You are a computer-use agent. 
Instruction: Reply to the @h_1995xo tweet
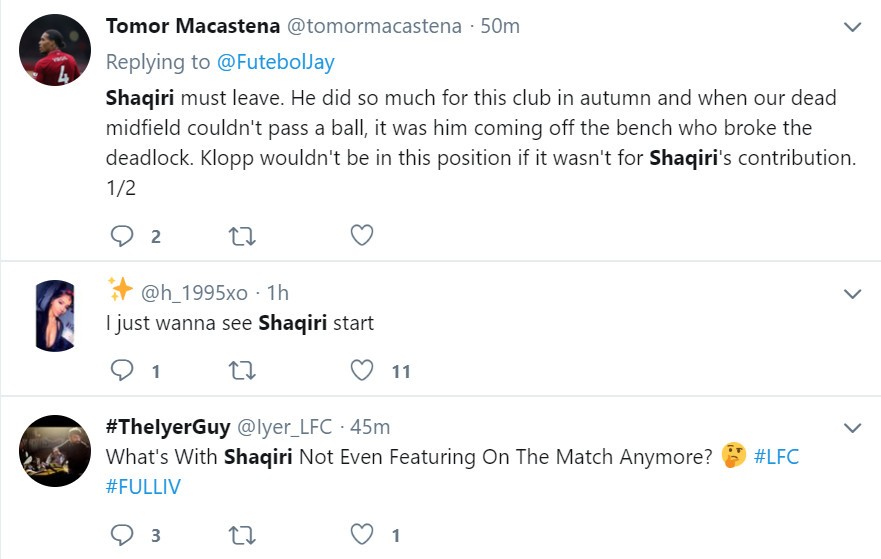click(121, 371)
